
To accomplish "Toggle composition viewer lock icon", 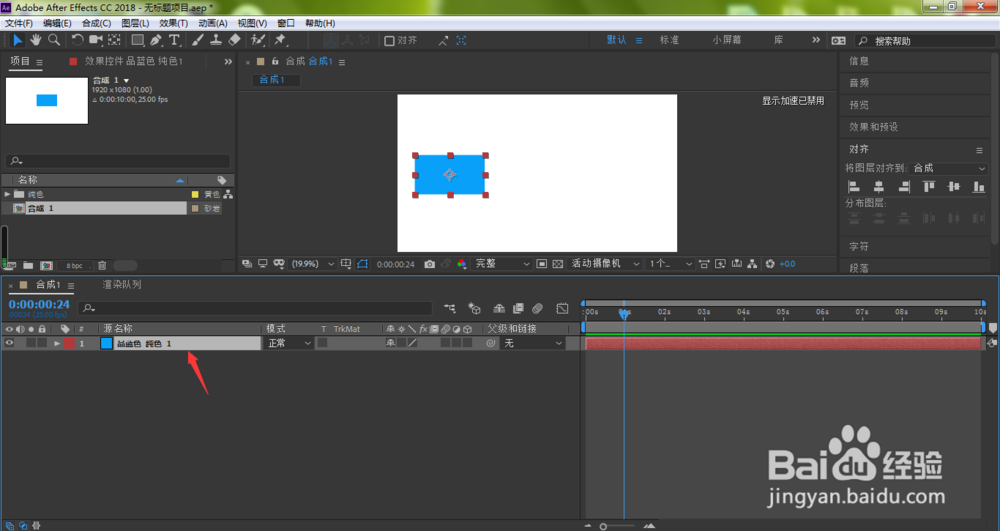I will click(275, 61).
